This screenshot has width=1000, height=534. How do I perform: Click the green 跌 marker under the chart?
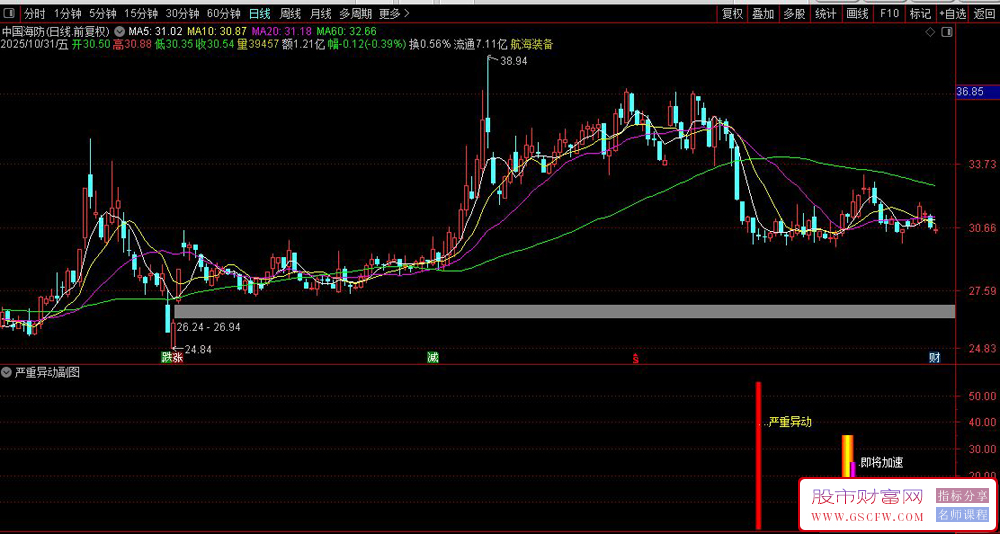[x=167, y=358]
